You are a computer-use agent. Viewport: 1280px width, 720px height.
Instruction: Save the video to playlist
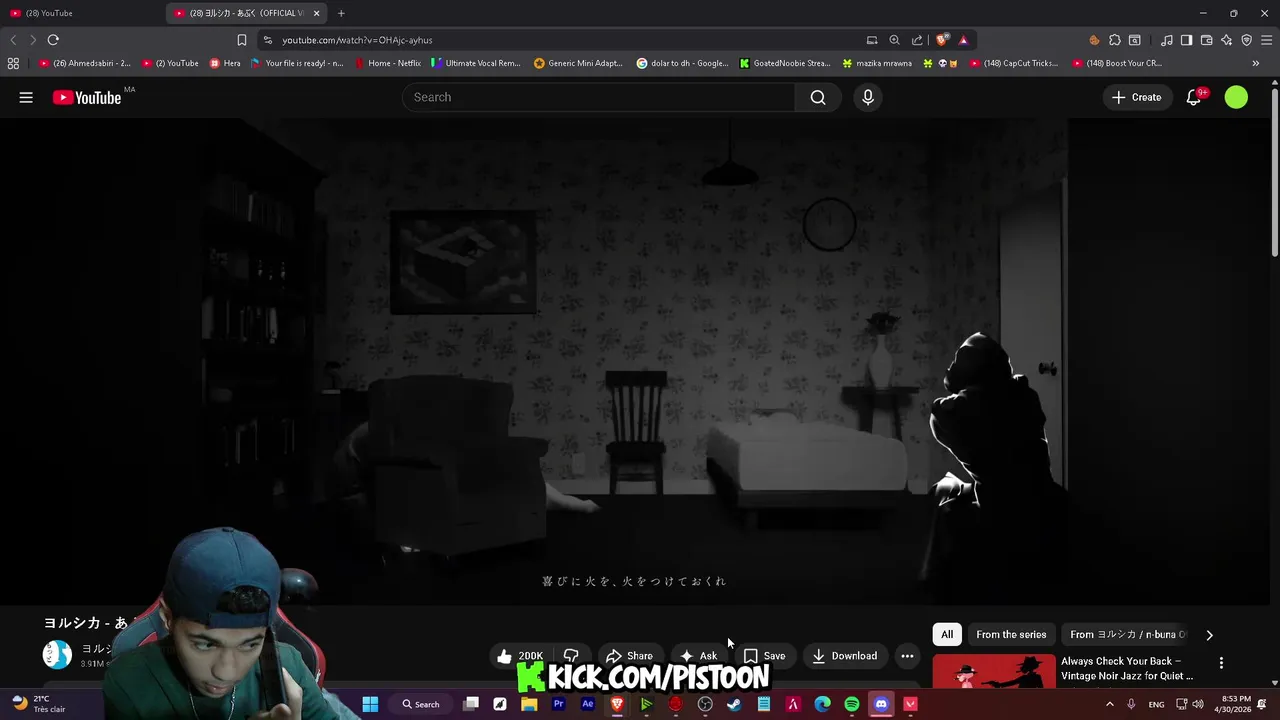pyautogui.click(x=764, y=656)
